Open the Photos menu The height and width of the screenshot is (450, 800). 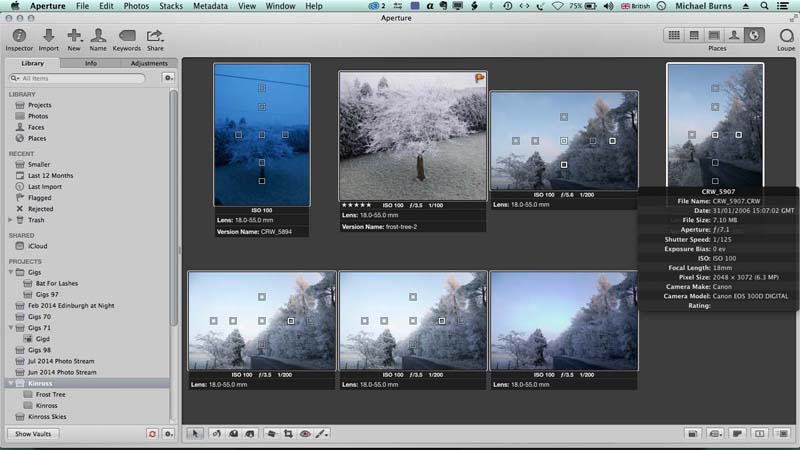pos(136,6)
